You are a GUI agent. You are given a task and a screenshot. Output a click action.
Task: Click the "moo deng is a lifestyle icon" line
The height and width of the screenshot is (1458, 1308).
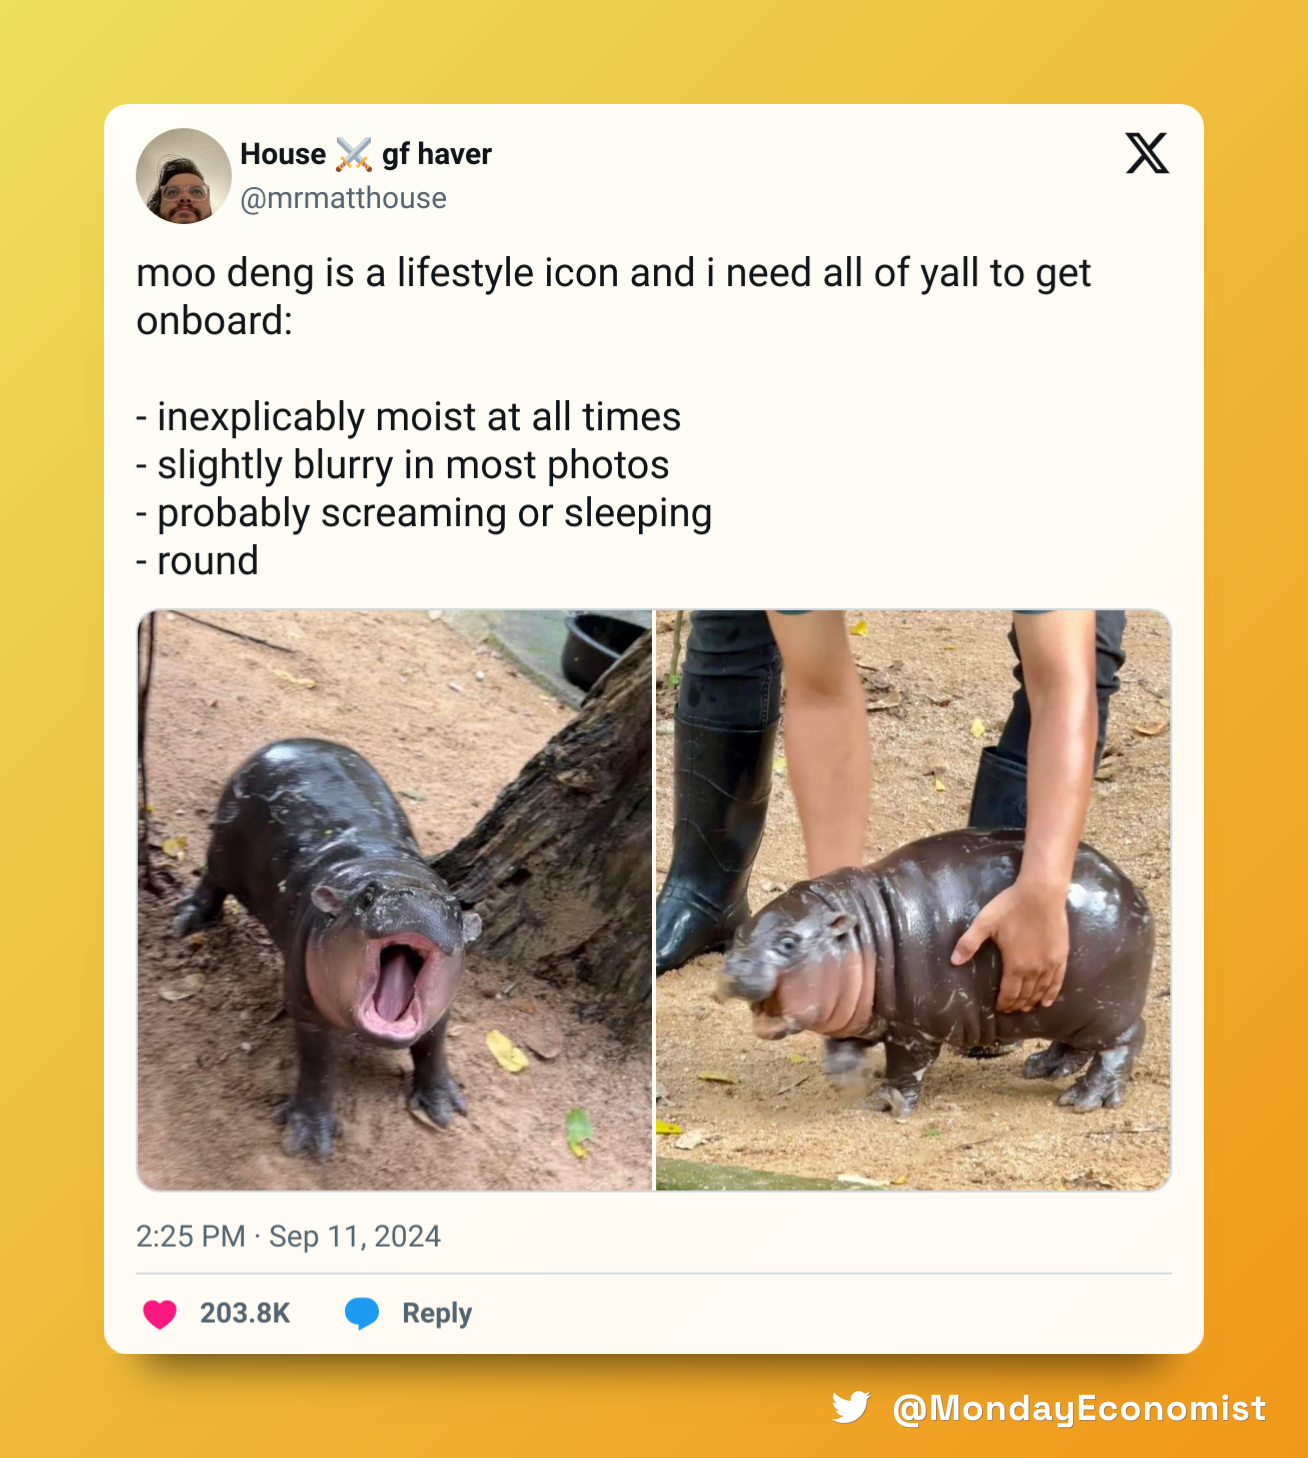coord(613,273)
